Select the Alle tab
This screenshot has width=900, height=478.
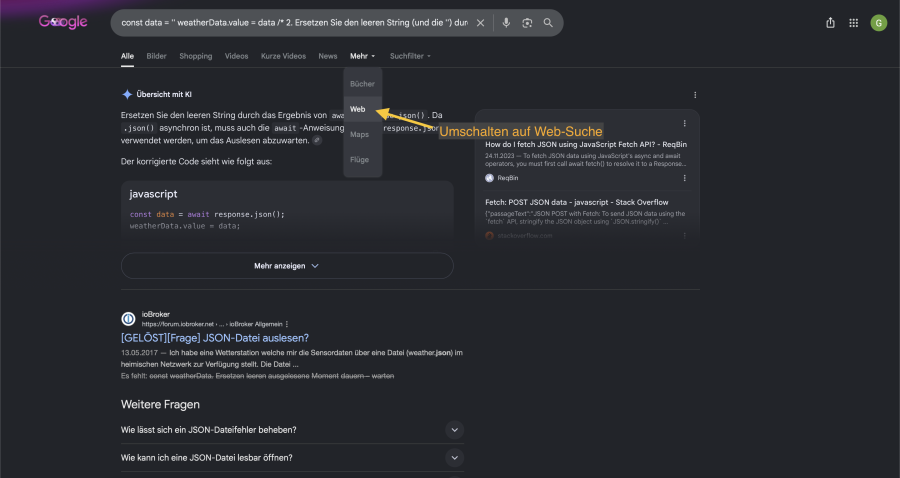point(127,56)
